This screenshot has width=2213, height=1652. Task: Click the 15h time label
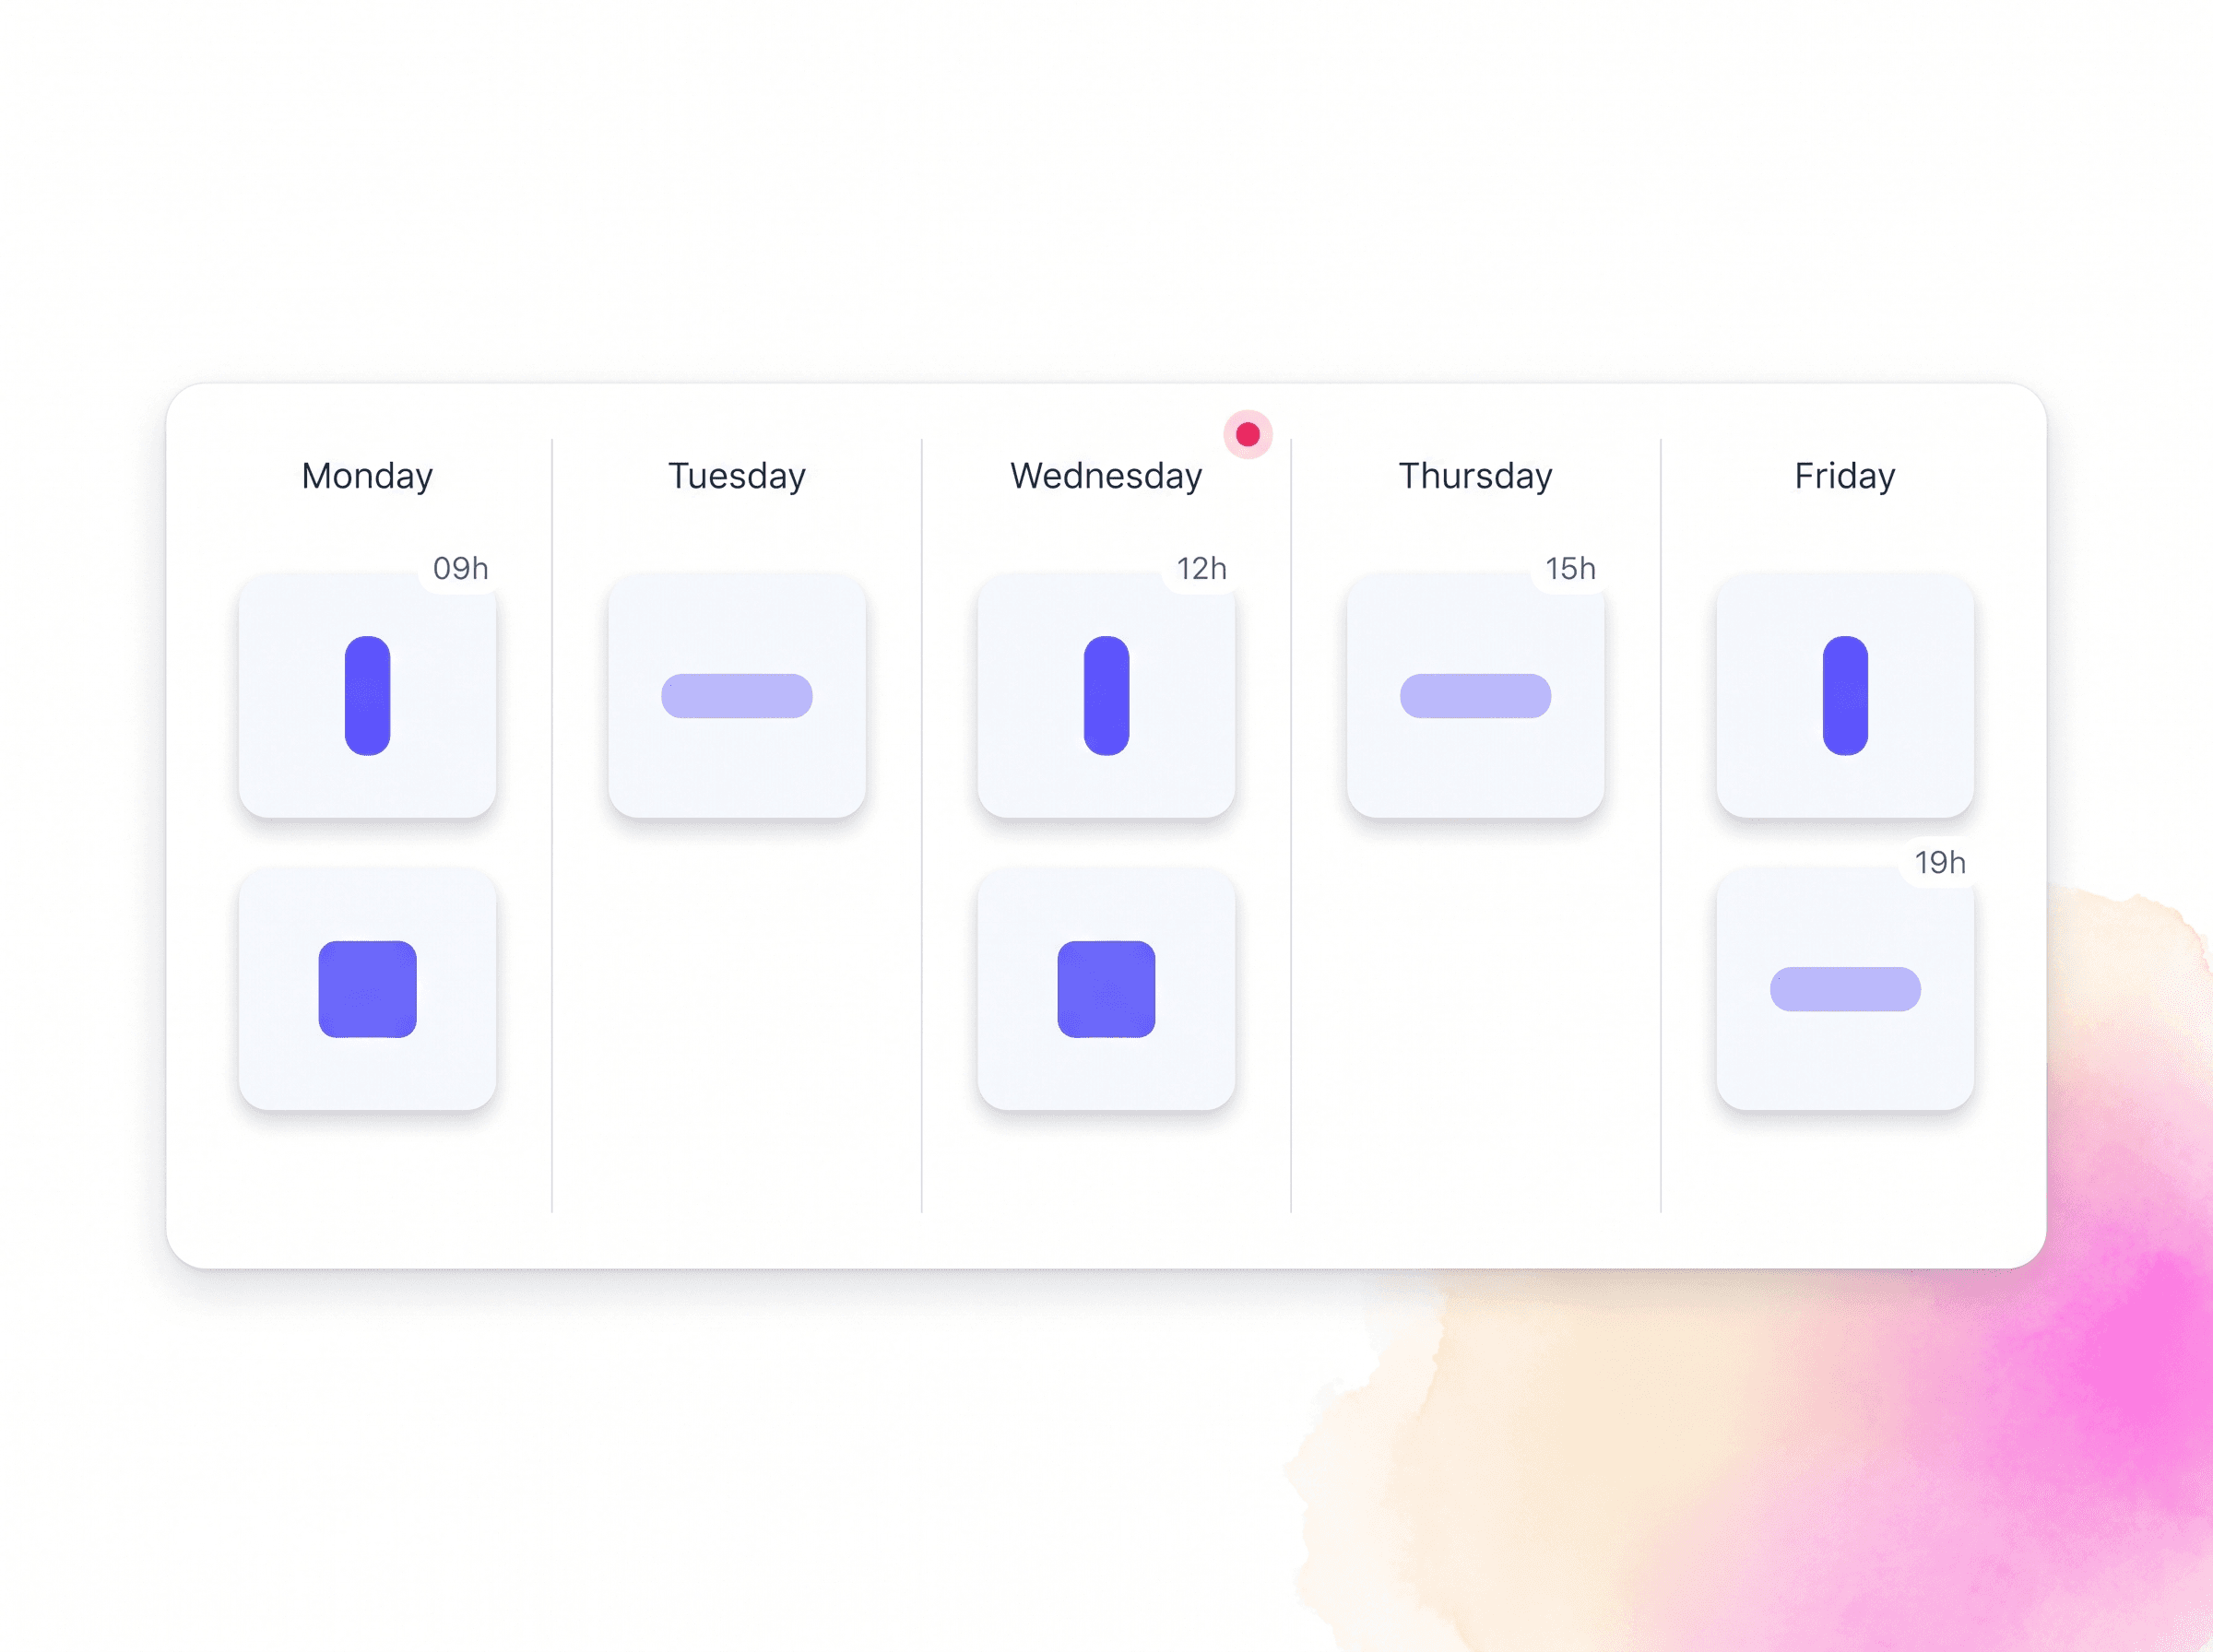point(1570,569)
